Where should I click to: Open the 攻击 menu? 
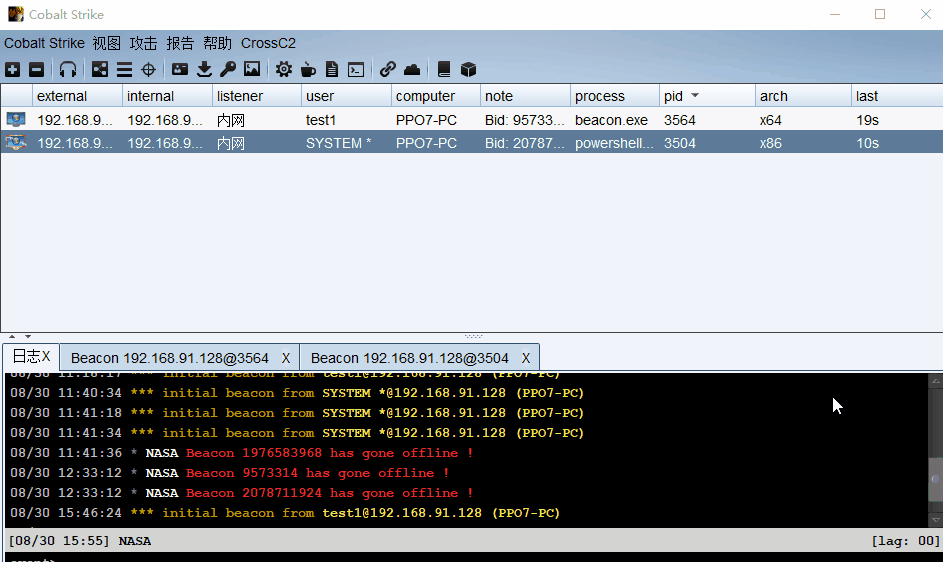143,43
